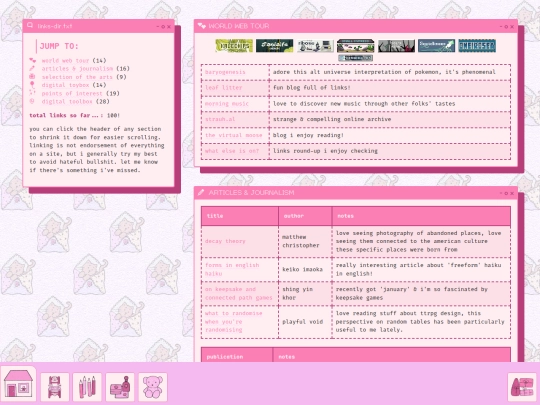540x405 pixels.
Task: Open the 'leaf litter' blog link
Action: pyautogui.click(x=224, y=87)
